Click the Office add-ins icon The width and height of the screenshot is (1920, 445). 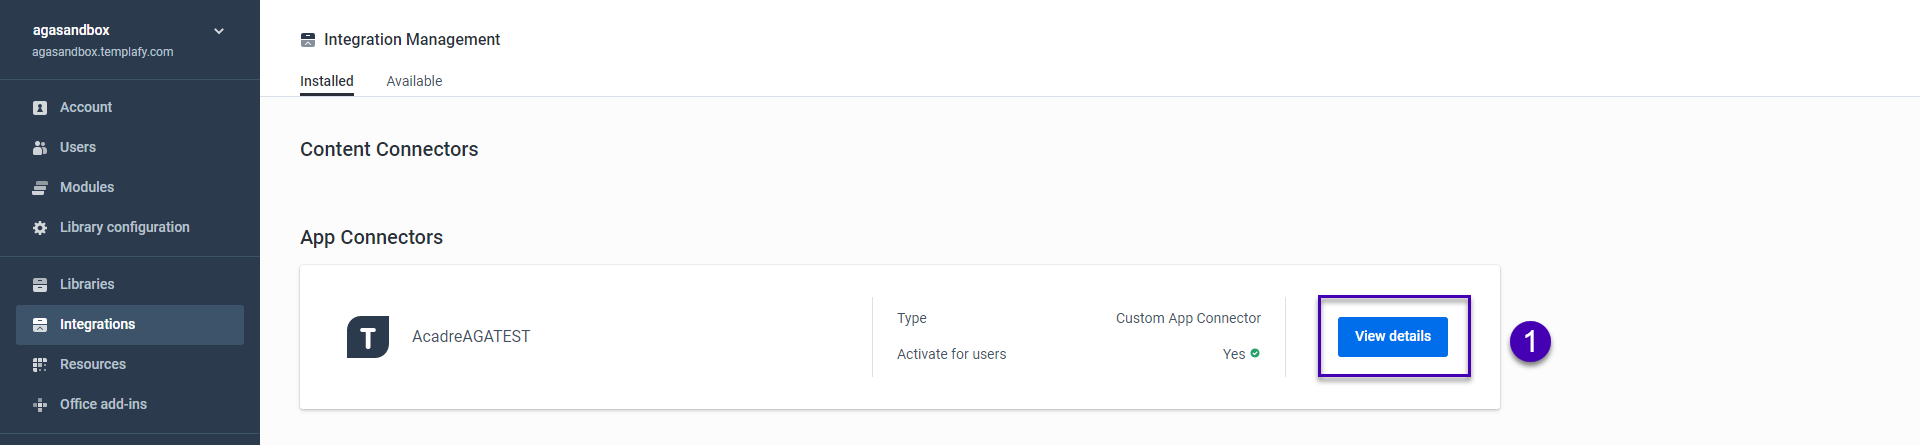(40, 405)
